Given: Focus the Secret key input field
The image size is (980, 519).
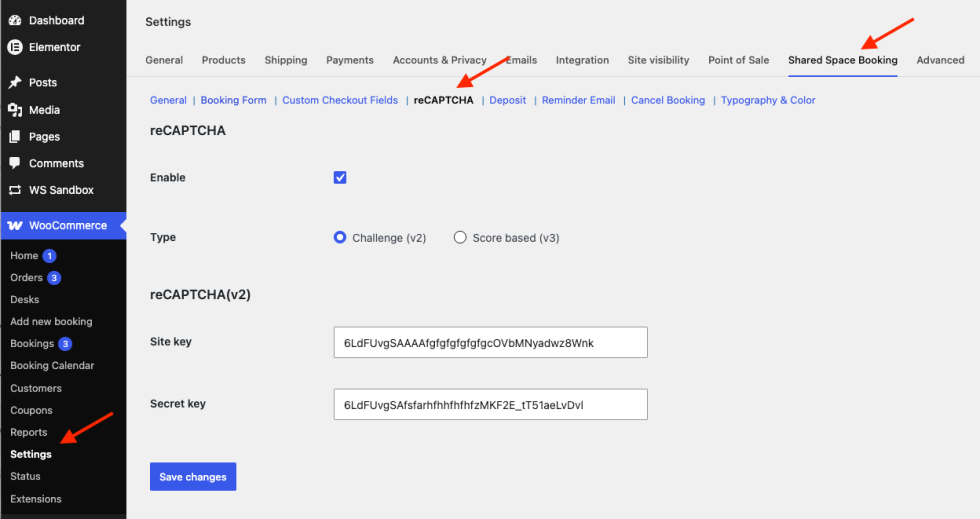Looking at the screenshot, I should pyautogui.click(x=491, y=405).
